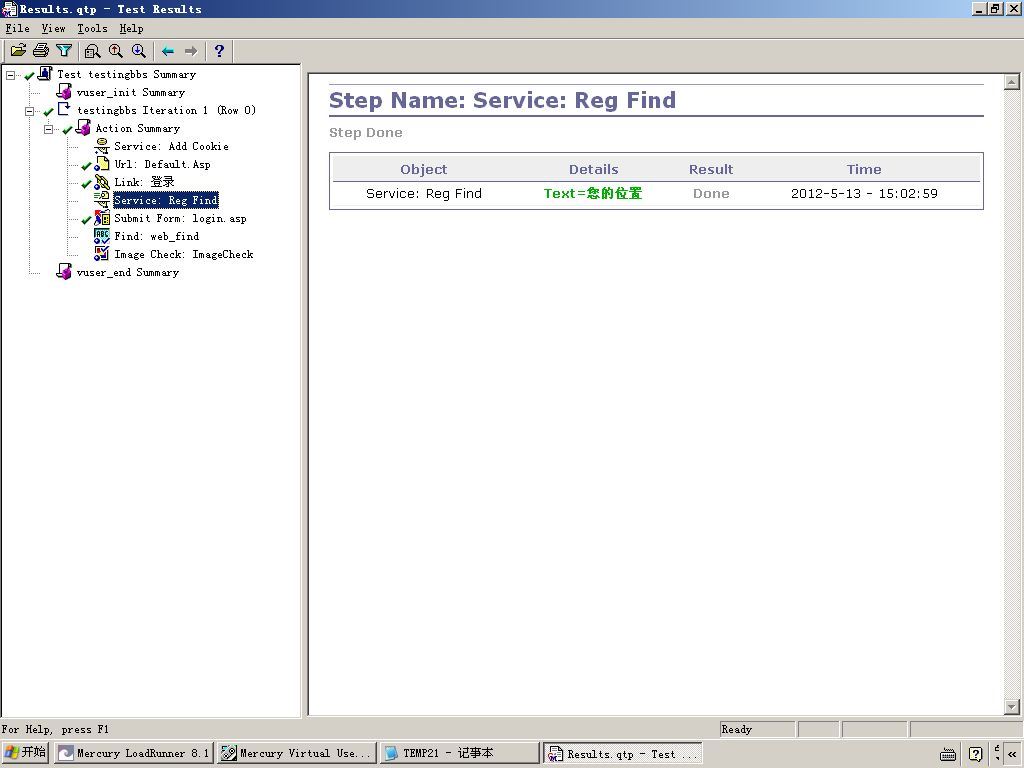Image resolution: width=1024 pixels, height=768 pixels.
Task: Click the Submit Form login.asp icon
Action: pos(102,218)
